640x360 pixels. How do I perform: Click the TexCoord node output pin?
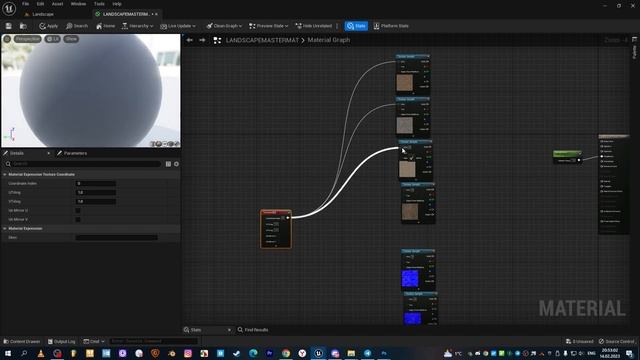288,218
